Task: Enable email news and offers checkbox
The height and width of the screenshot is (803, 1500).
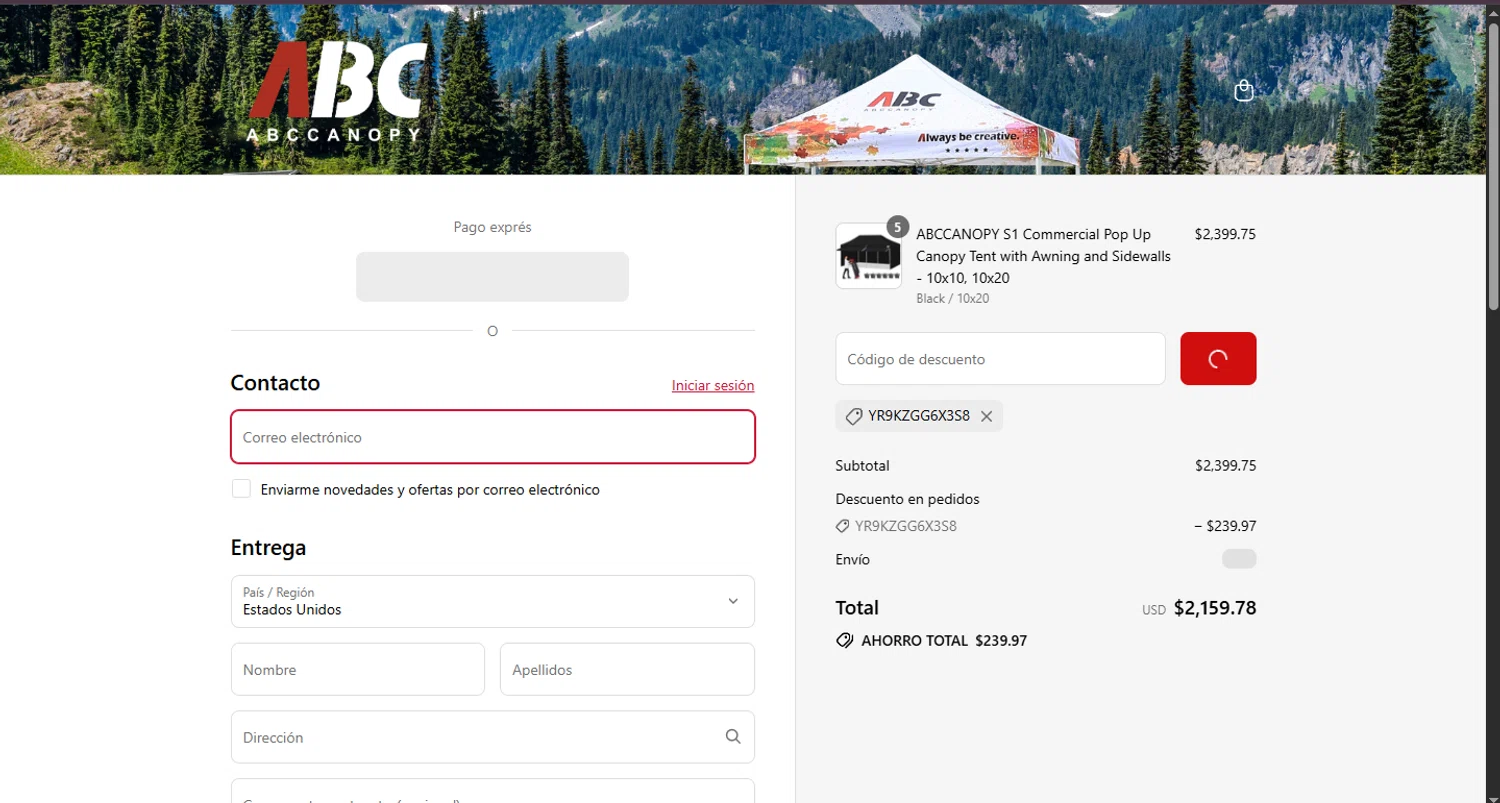Action: coord(241,489)
